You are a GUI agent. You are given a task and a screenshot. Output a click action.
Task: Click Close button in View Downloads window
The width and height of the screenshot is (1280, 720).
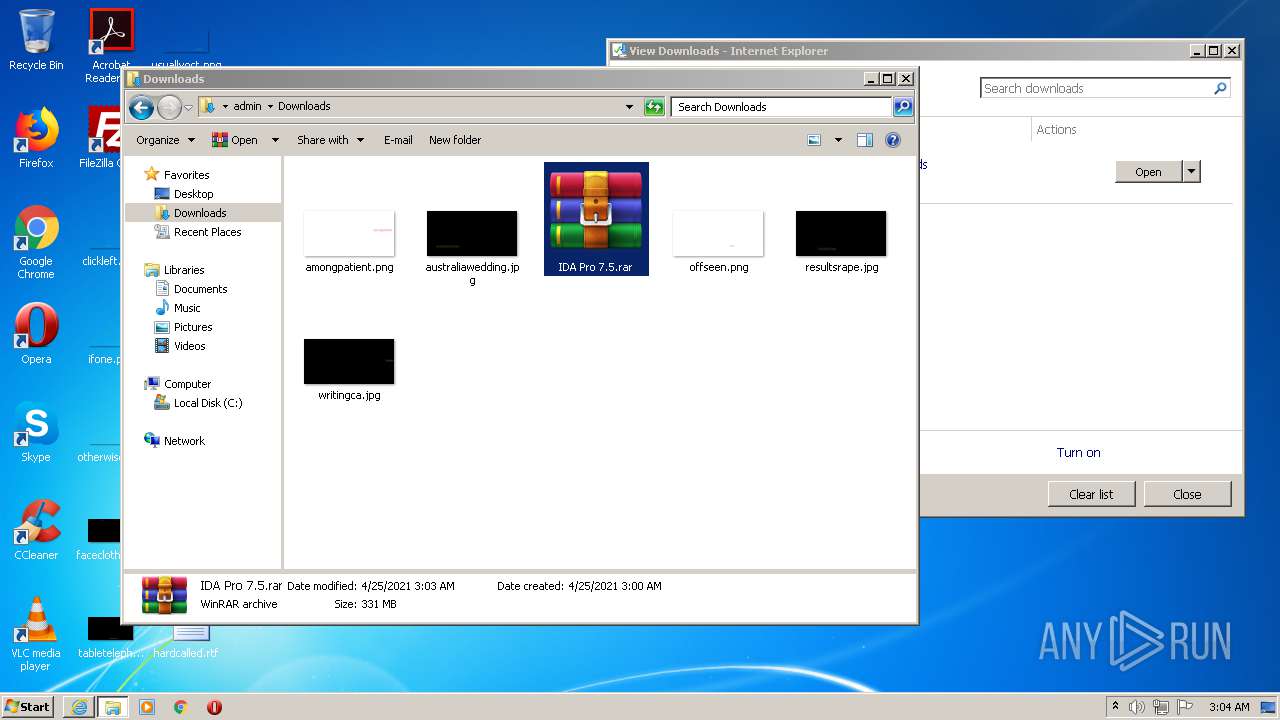point(1187,494)
